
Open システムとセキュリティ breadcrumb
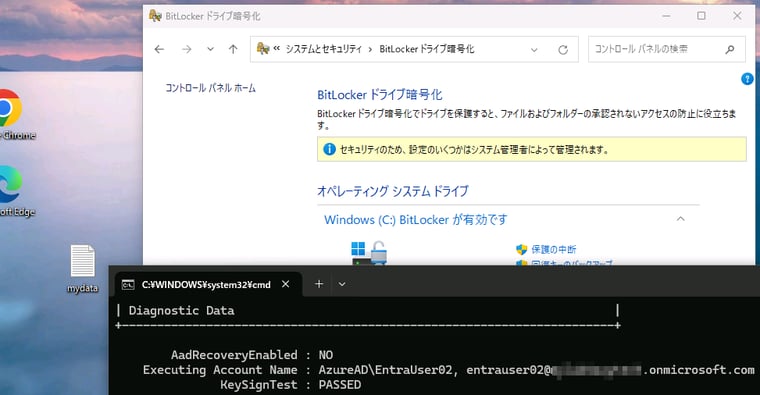point(323,49)
